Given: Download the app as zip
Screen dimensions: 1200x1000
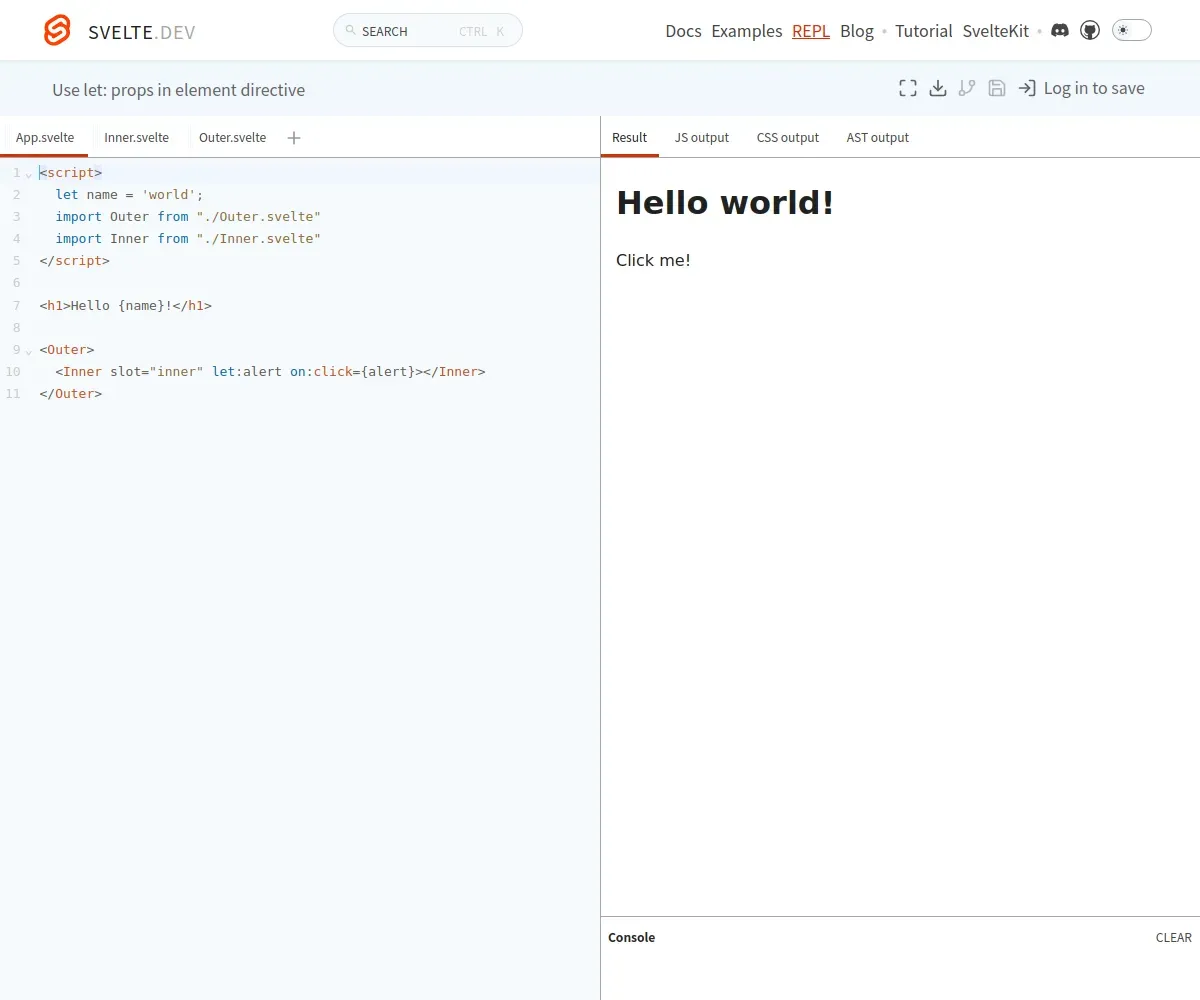Looking at the screenshot, I should tap(938, 88).
